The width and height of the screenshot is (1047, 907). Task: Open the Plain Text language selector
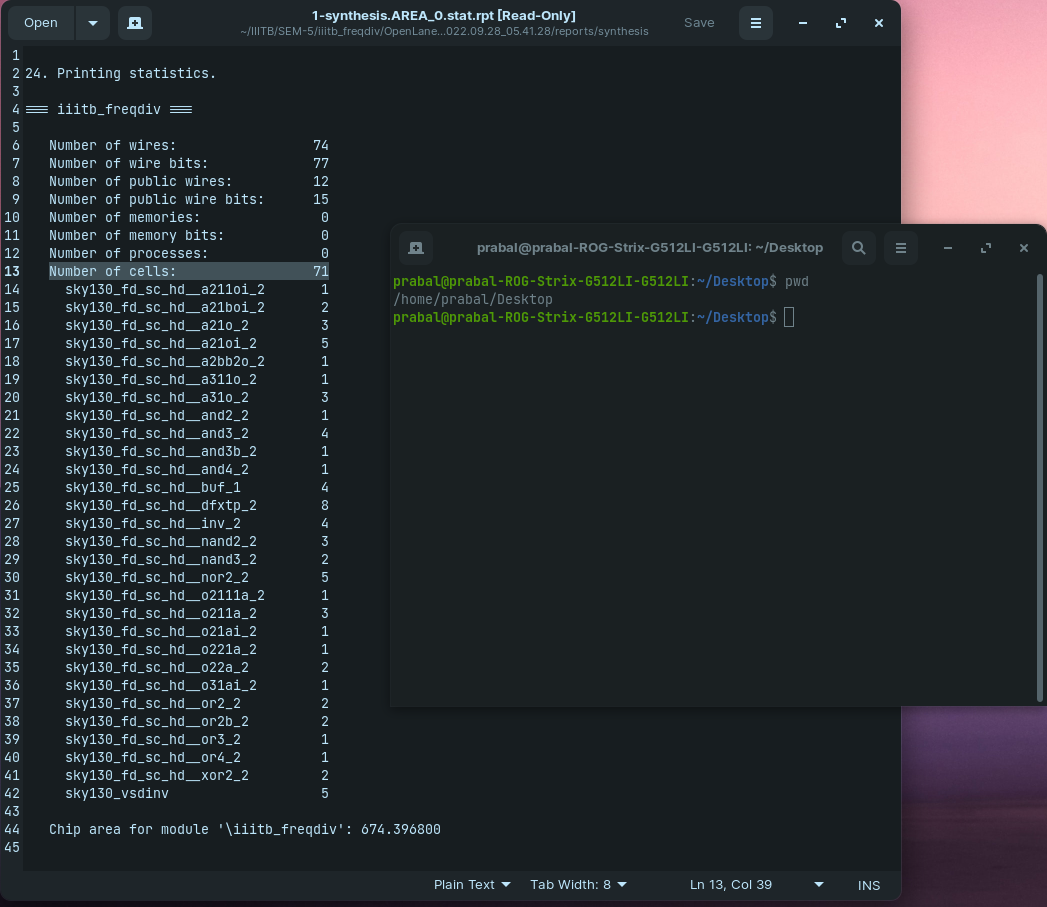(x=470, y=884)
